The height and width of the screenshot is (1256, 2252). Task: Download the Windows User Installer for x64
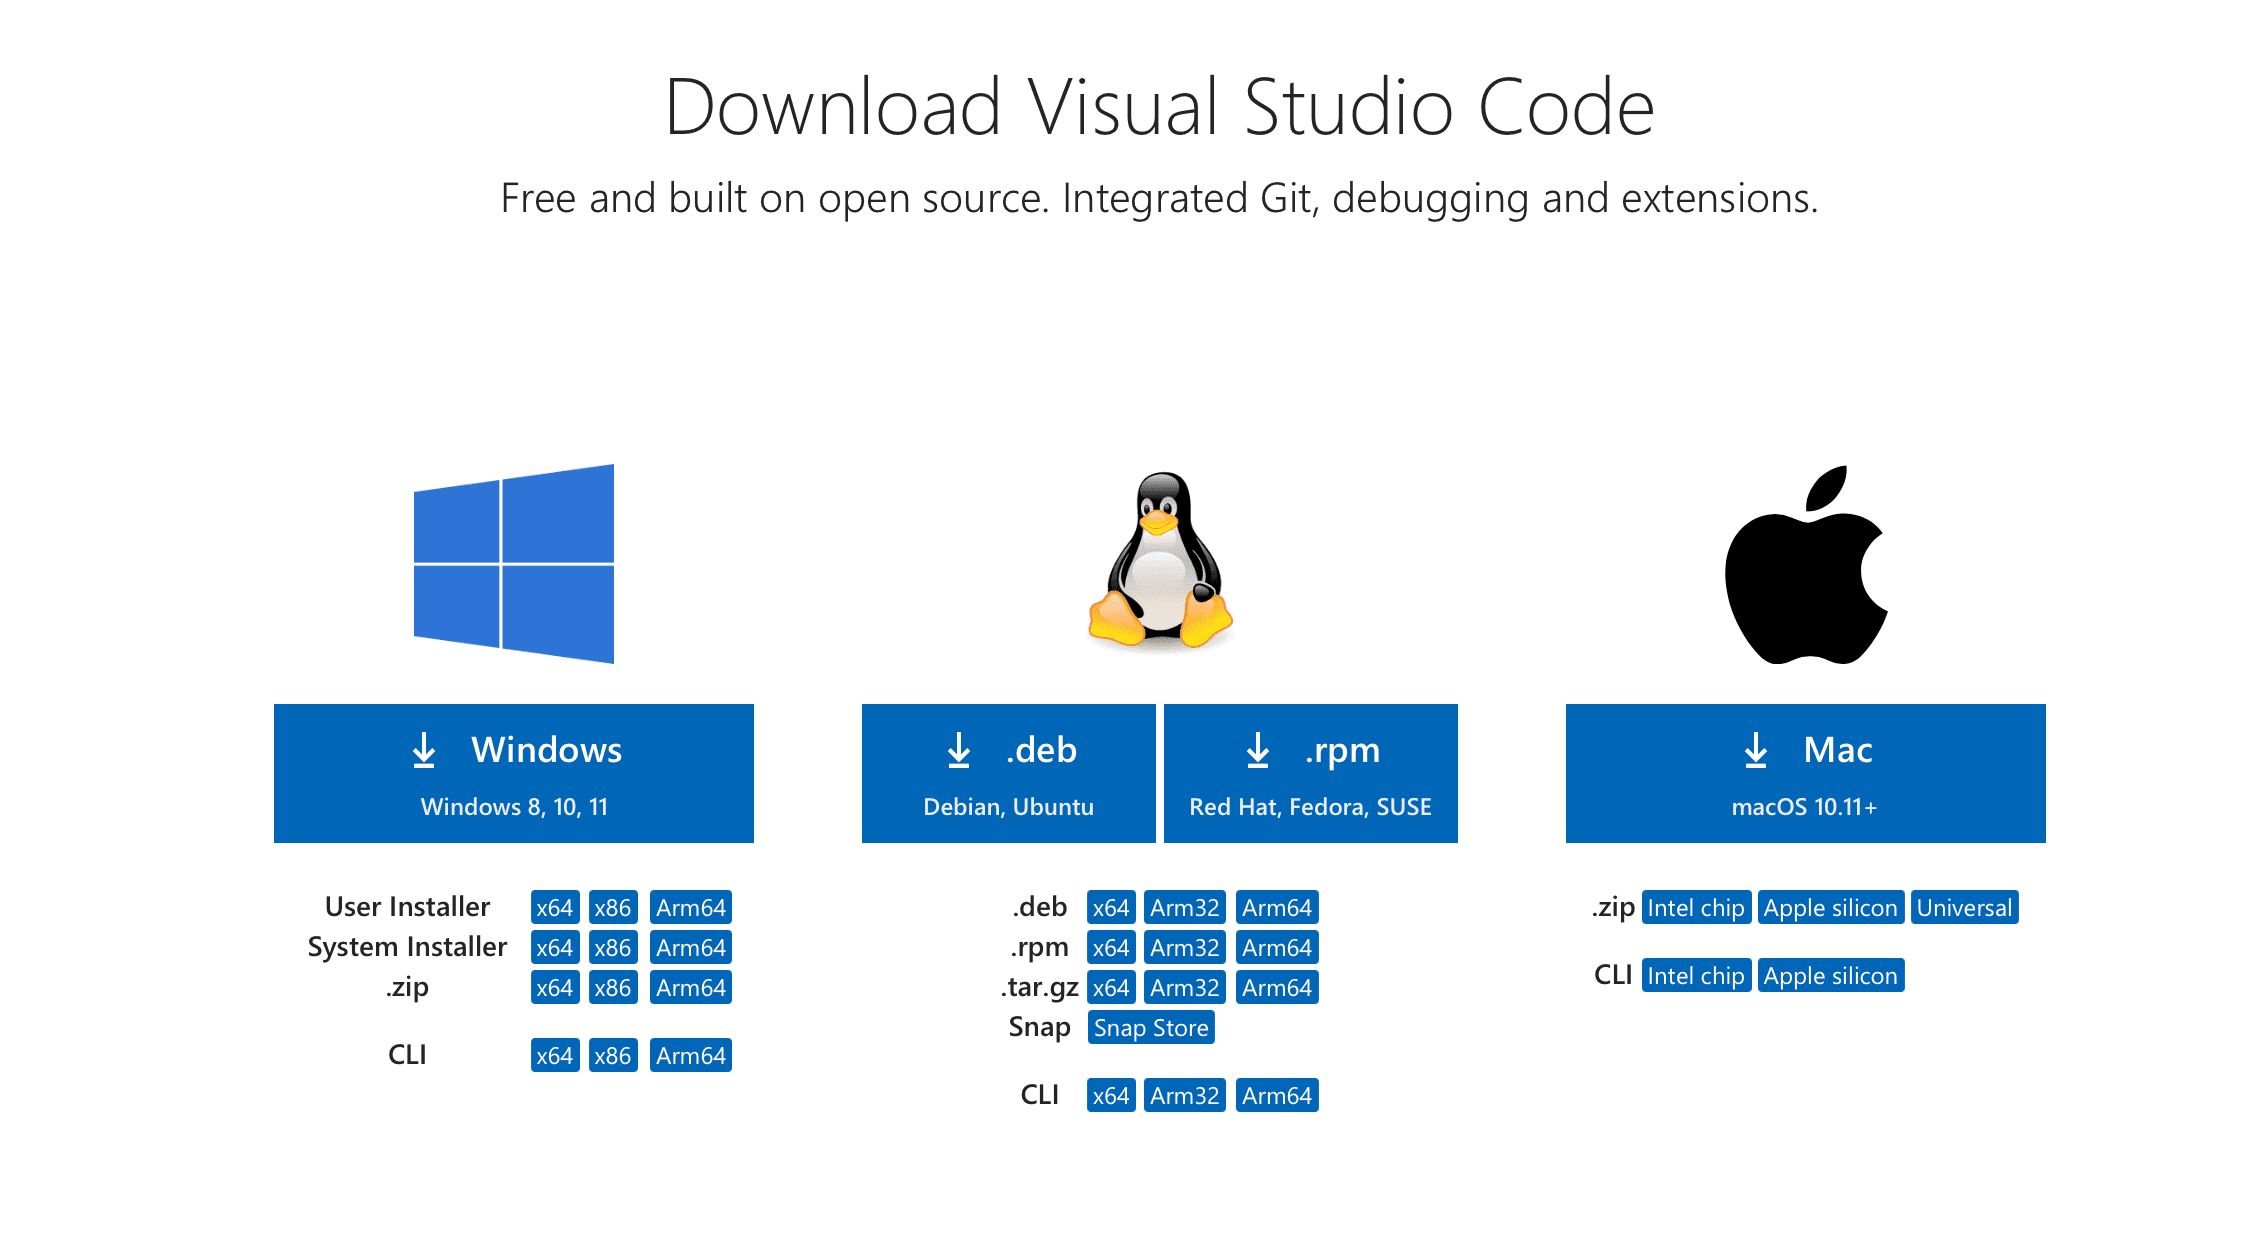coord(555,907)
